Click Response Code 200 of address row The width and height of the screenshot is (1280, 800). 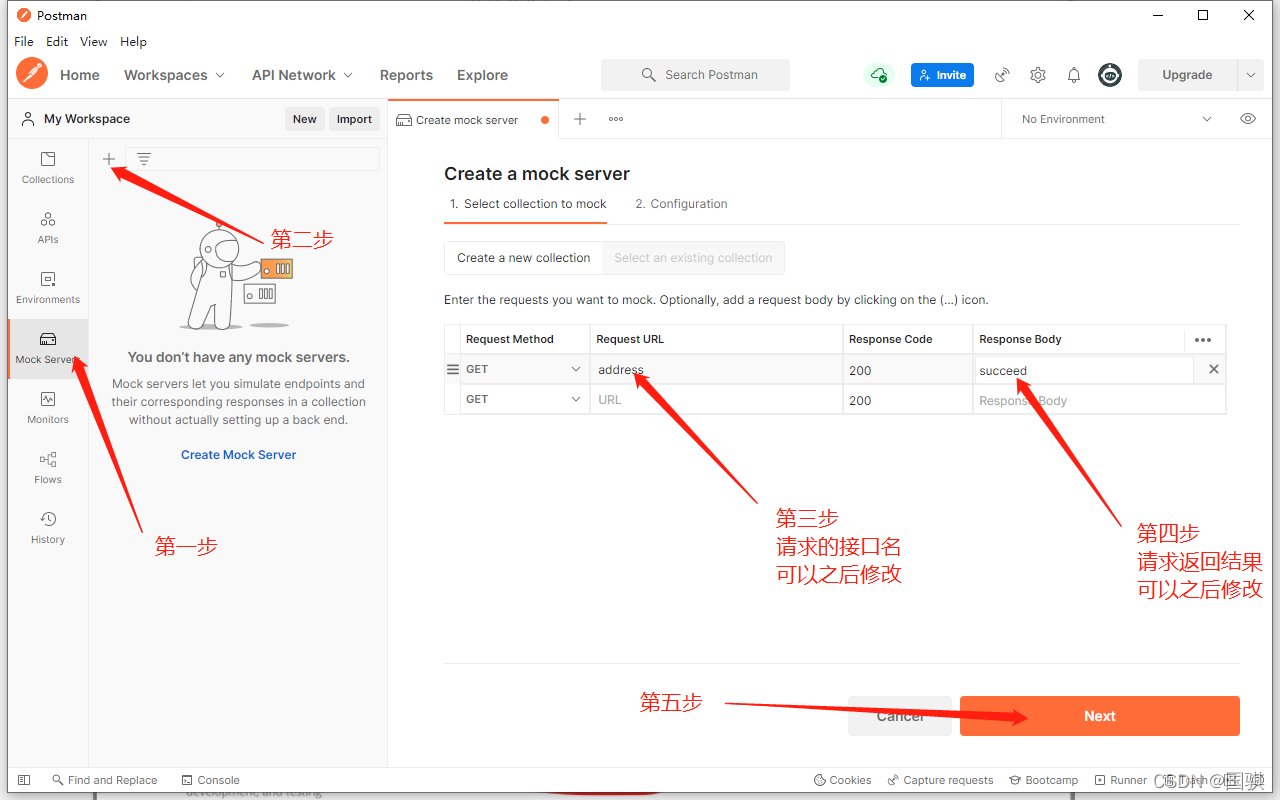coord(908,370)
